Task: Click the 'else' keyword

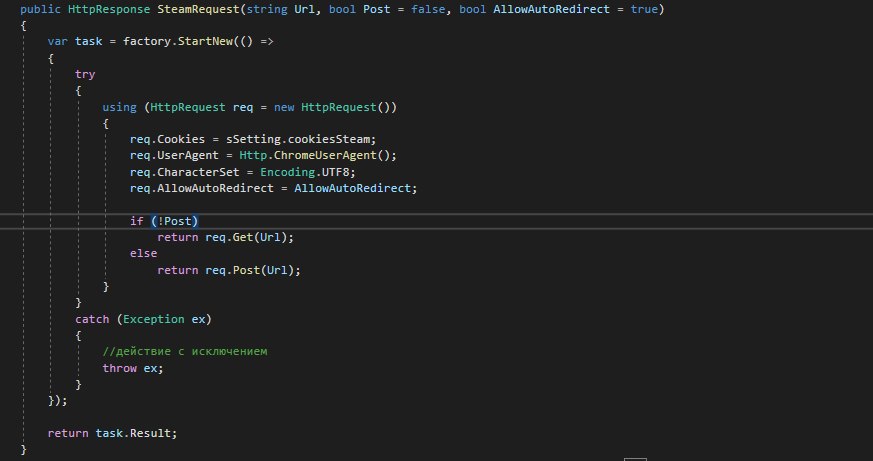Action: pyautogui.click(x=143, y=253)
